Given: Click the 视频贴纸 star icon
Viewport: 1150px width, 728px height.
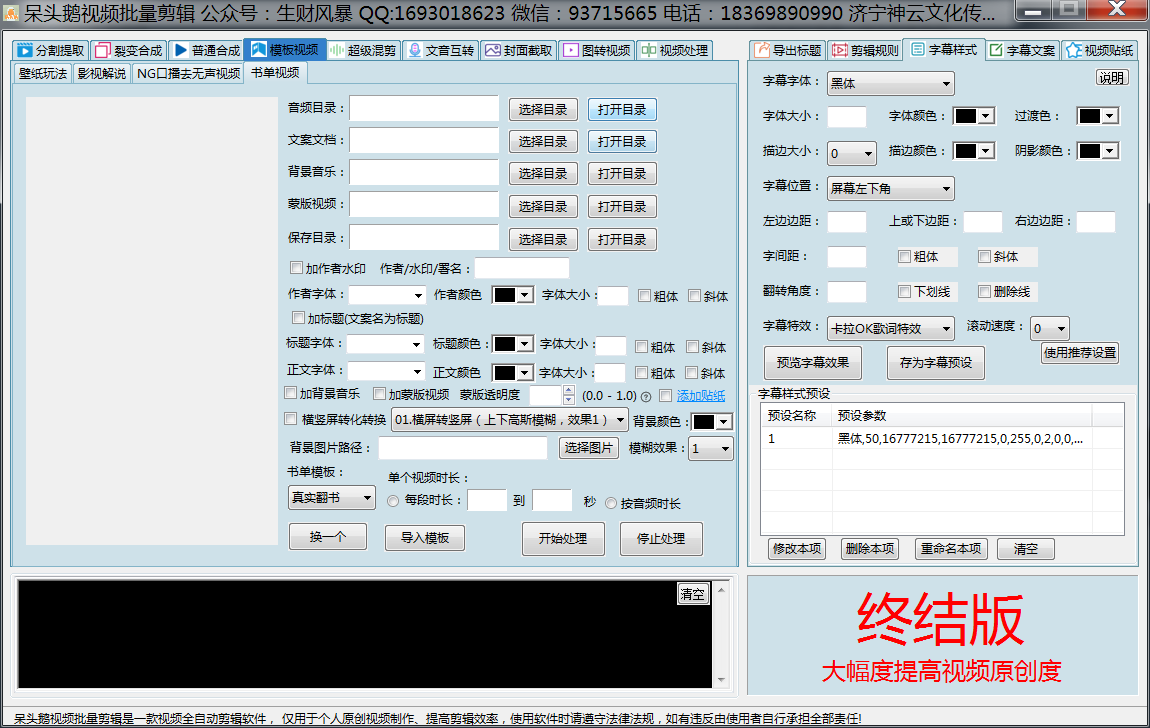Looking at the screenshot, I should point(1074,50).
